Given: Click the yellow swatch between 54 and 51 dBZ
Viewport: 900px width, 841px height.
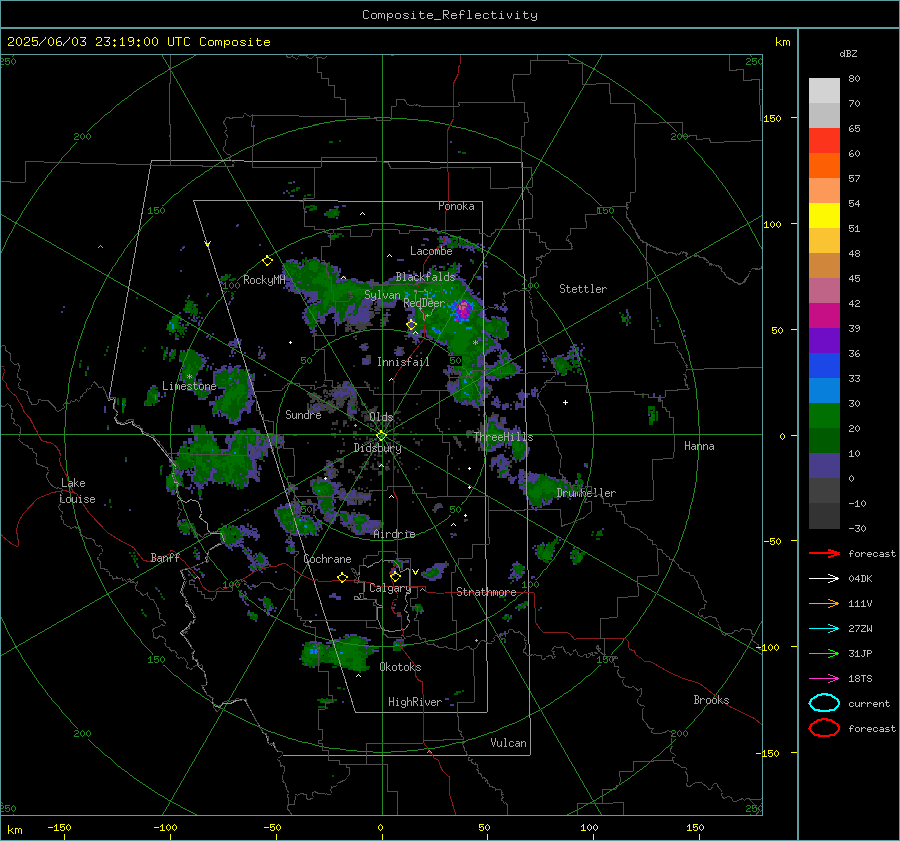Looking at the screenshot, I should pyautogui.click(x=824, y=215).
